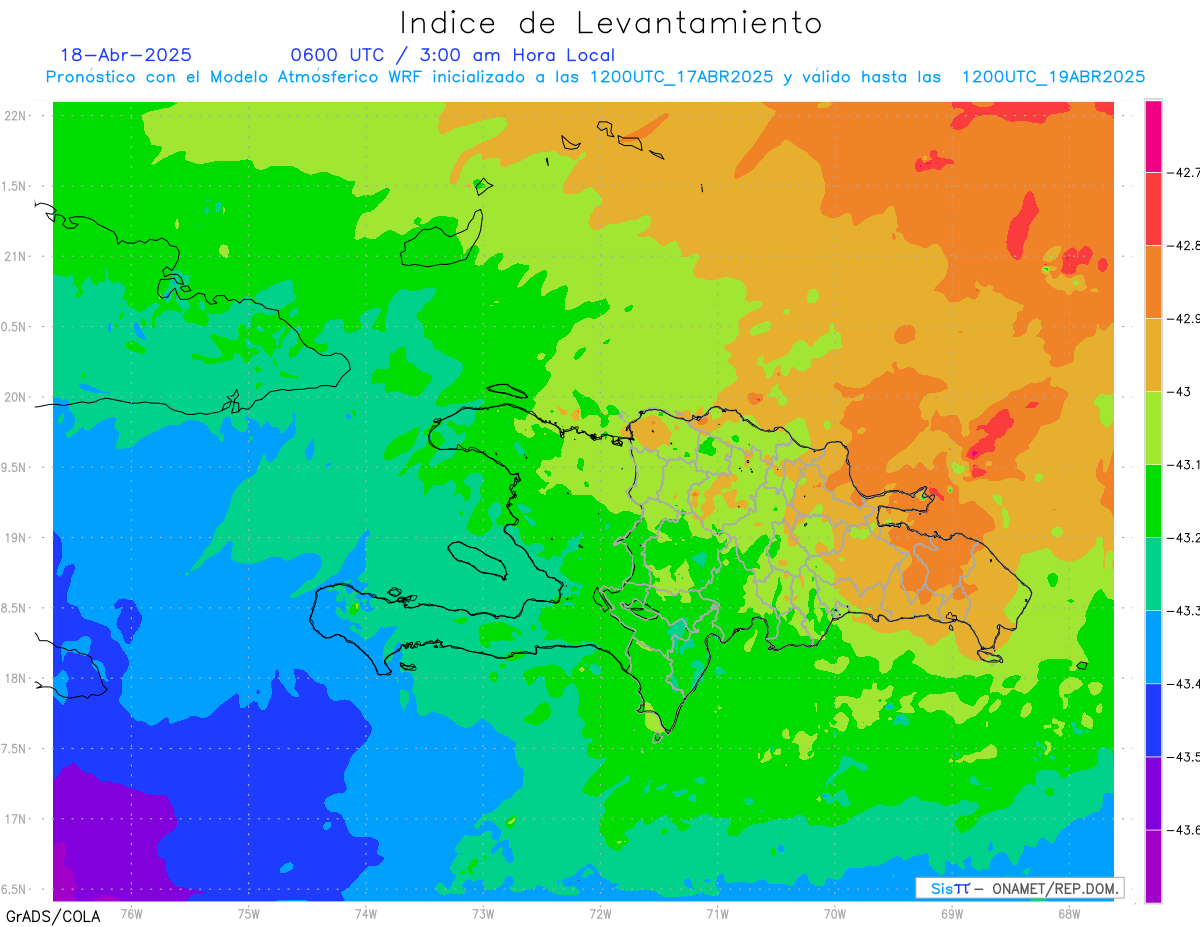Click the magenta legend swatch above -42.7
Screen dimensions: 1200x927
(x=1153, y=136)
